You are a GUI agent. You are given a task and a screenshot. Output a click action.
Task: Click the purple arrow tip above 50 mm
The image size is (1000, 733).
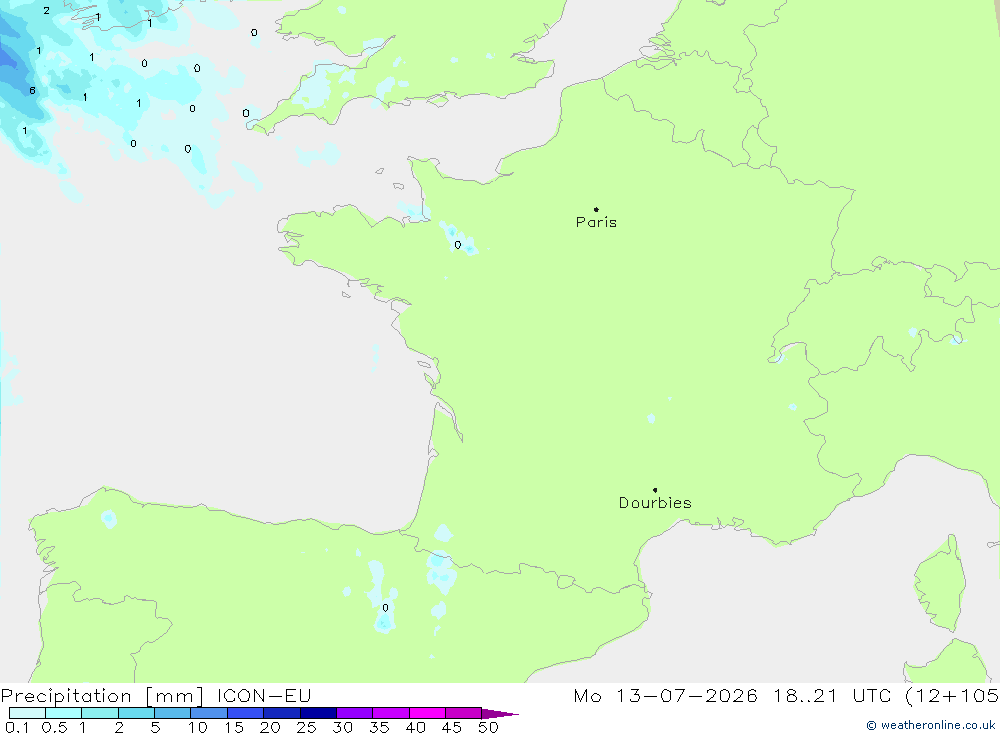pyautogui.click(x=499, y=714)
